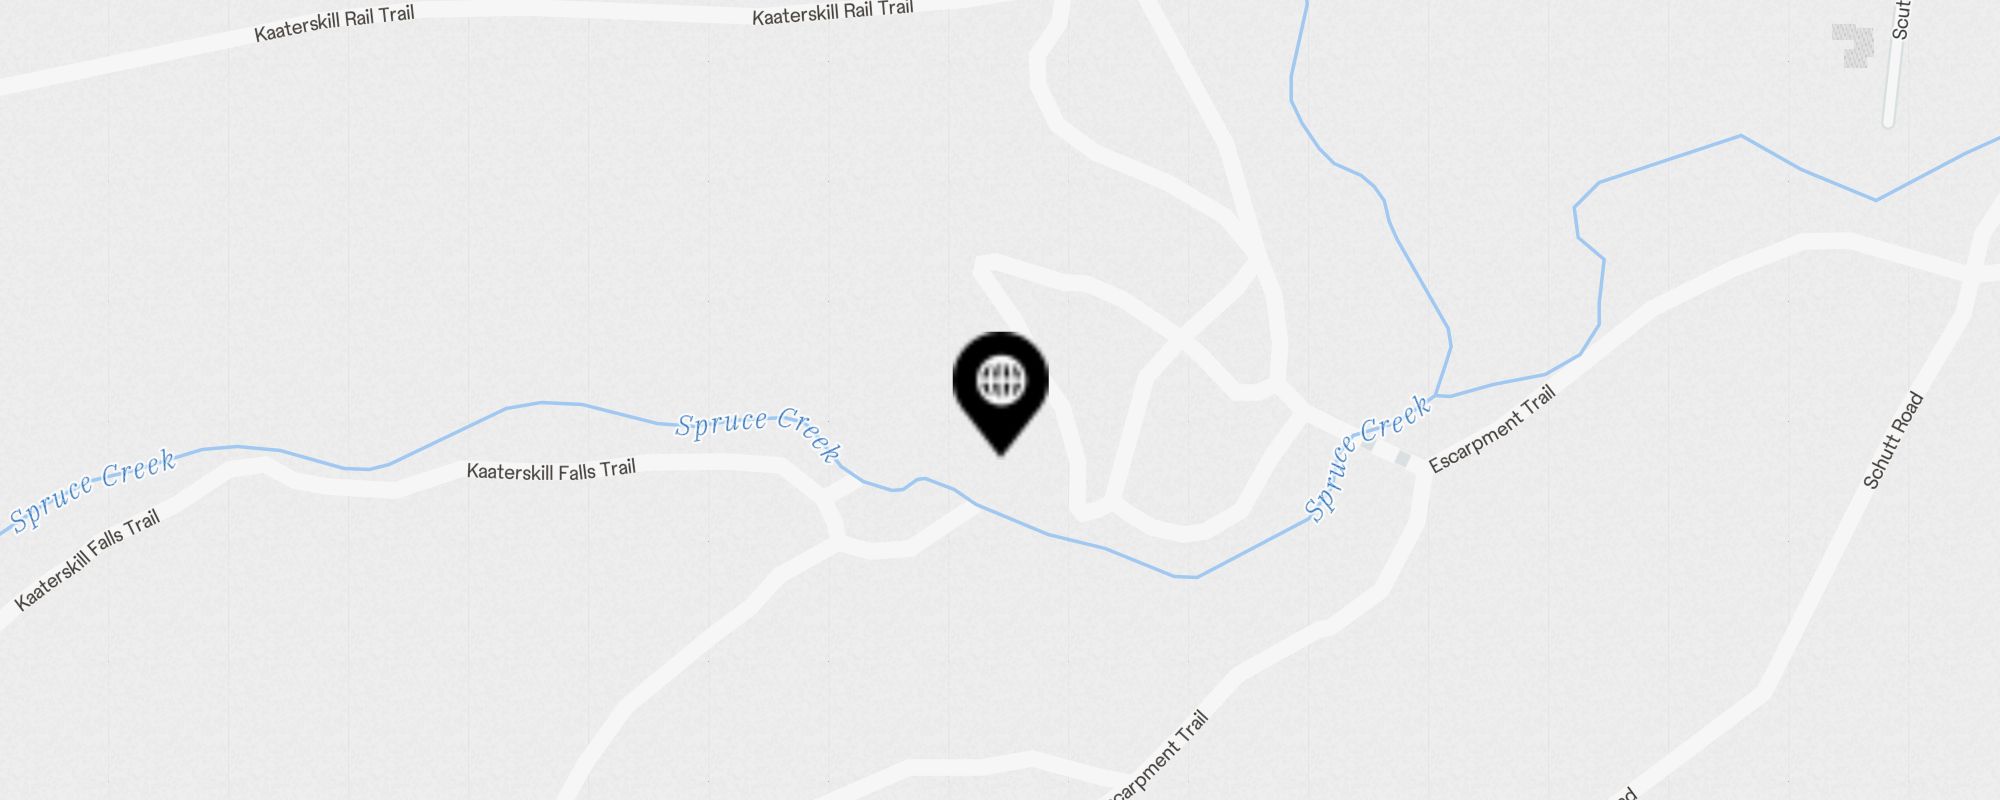The image size is (2000, 800).
Task: Click the Schutt Road label
Action: click(1893, 440)
